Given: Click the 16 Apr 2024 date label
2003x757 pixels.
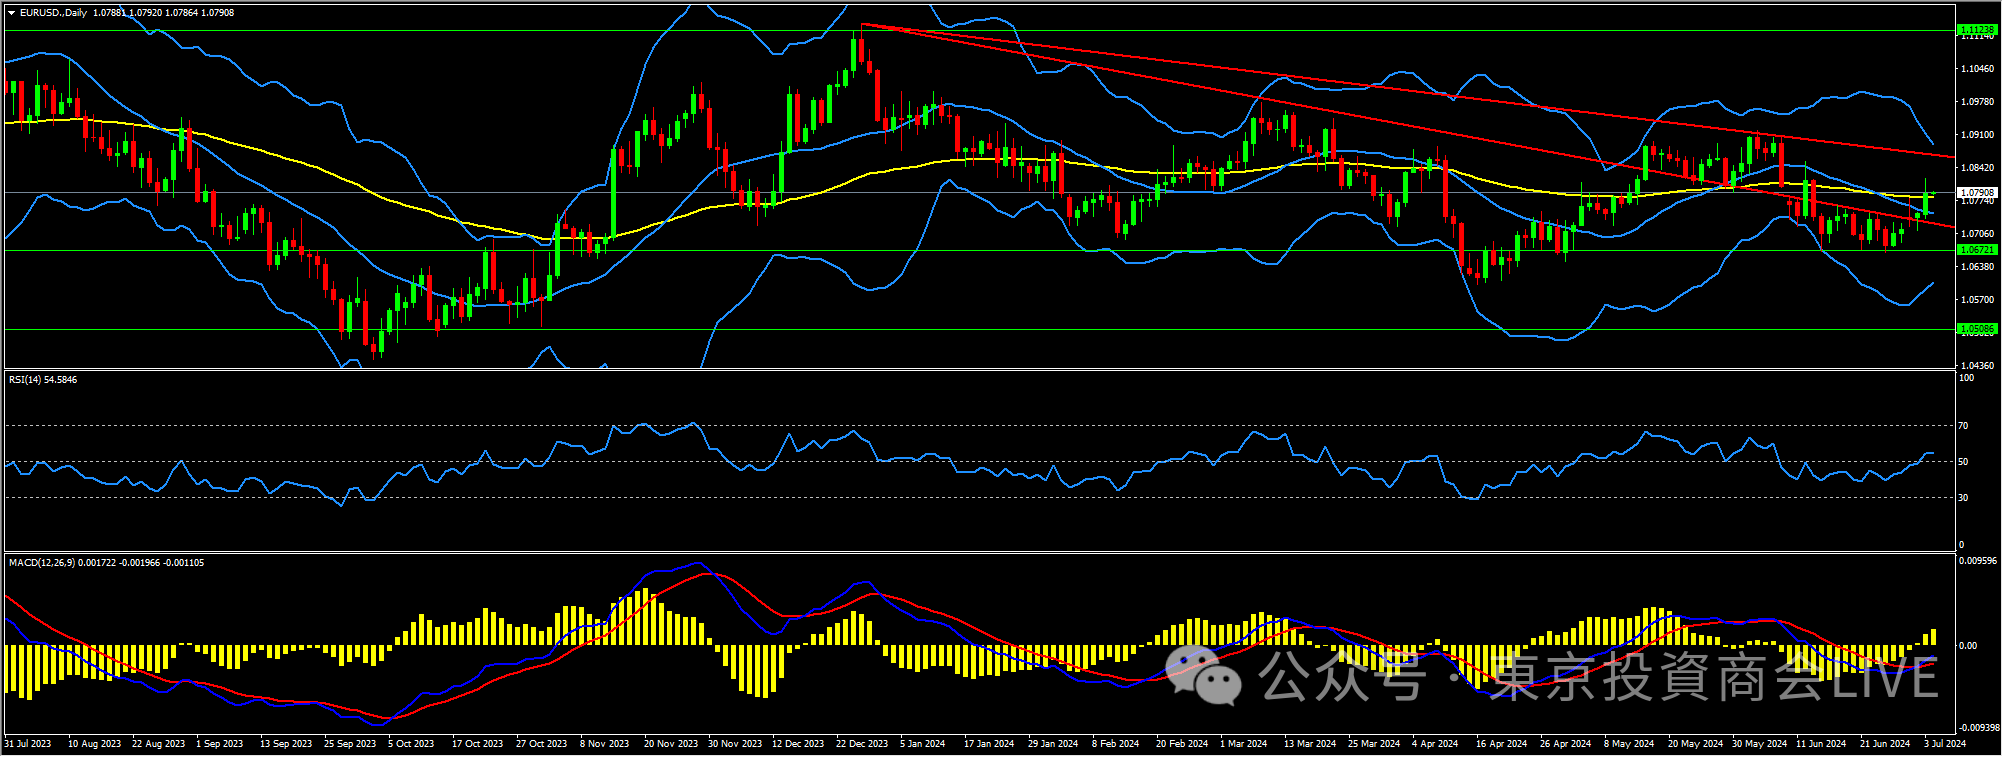Looking at the screenshot, I should point(1501,744).
